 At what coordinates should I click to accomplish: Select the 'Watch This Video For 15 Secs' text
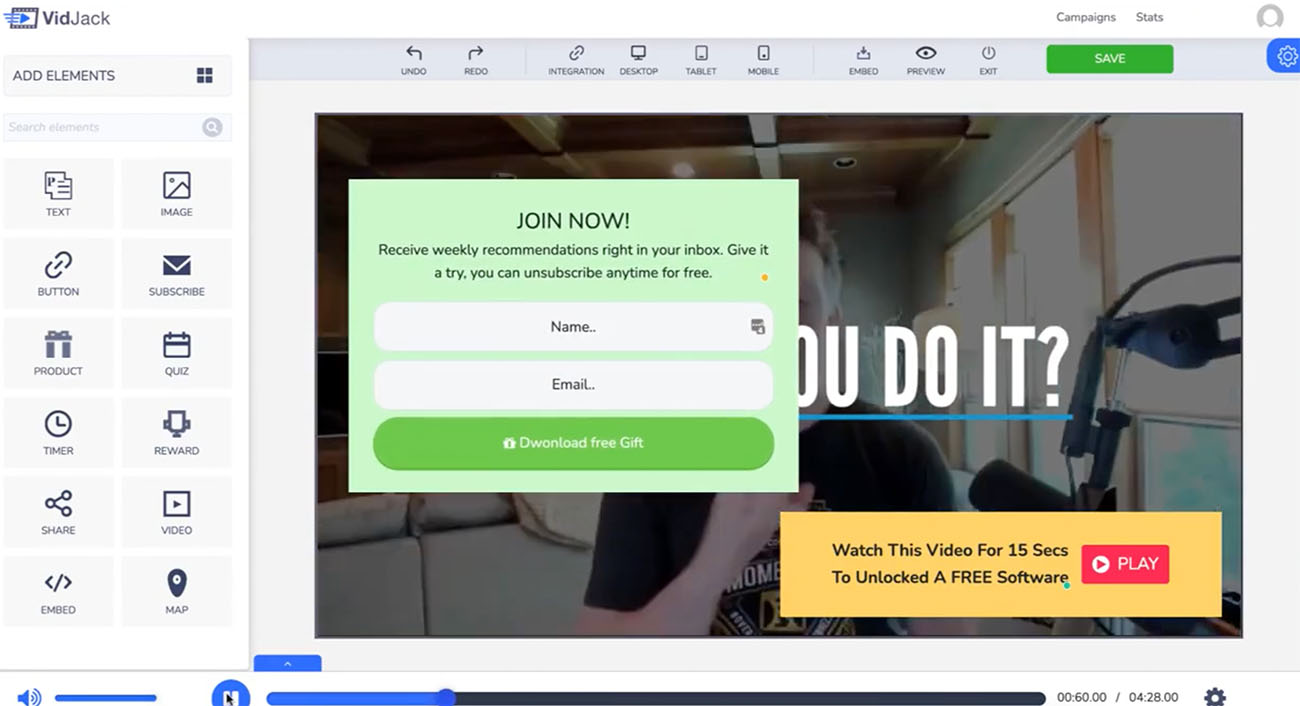click(950, 564)
